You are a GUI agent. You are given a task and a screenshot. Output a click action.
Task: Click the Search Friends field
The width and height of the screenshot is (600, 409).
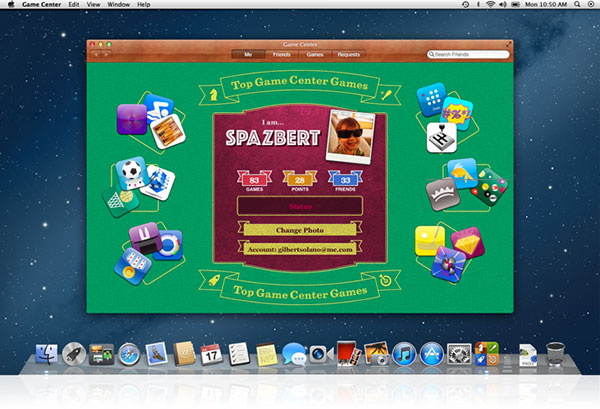click(x=468, y=54)
